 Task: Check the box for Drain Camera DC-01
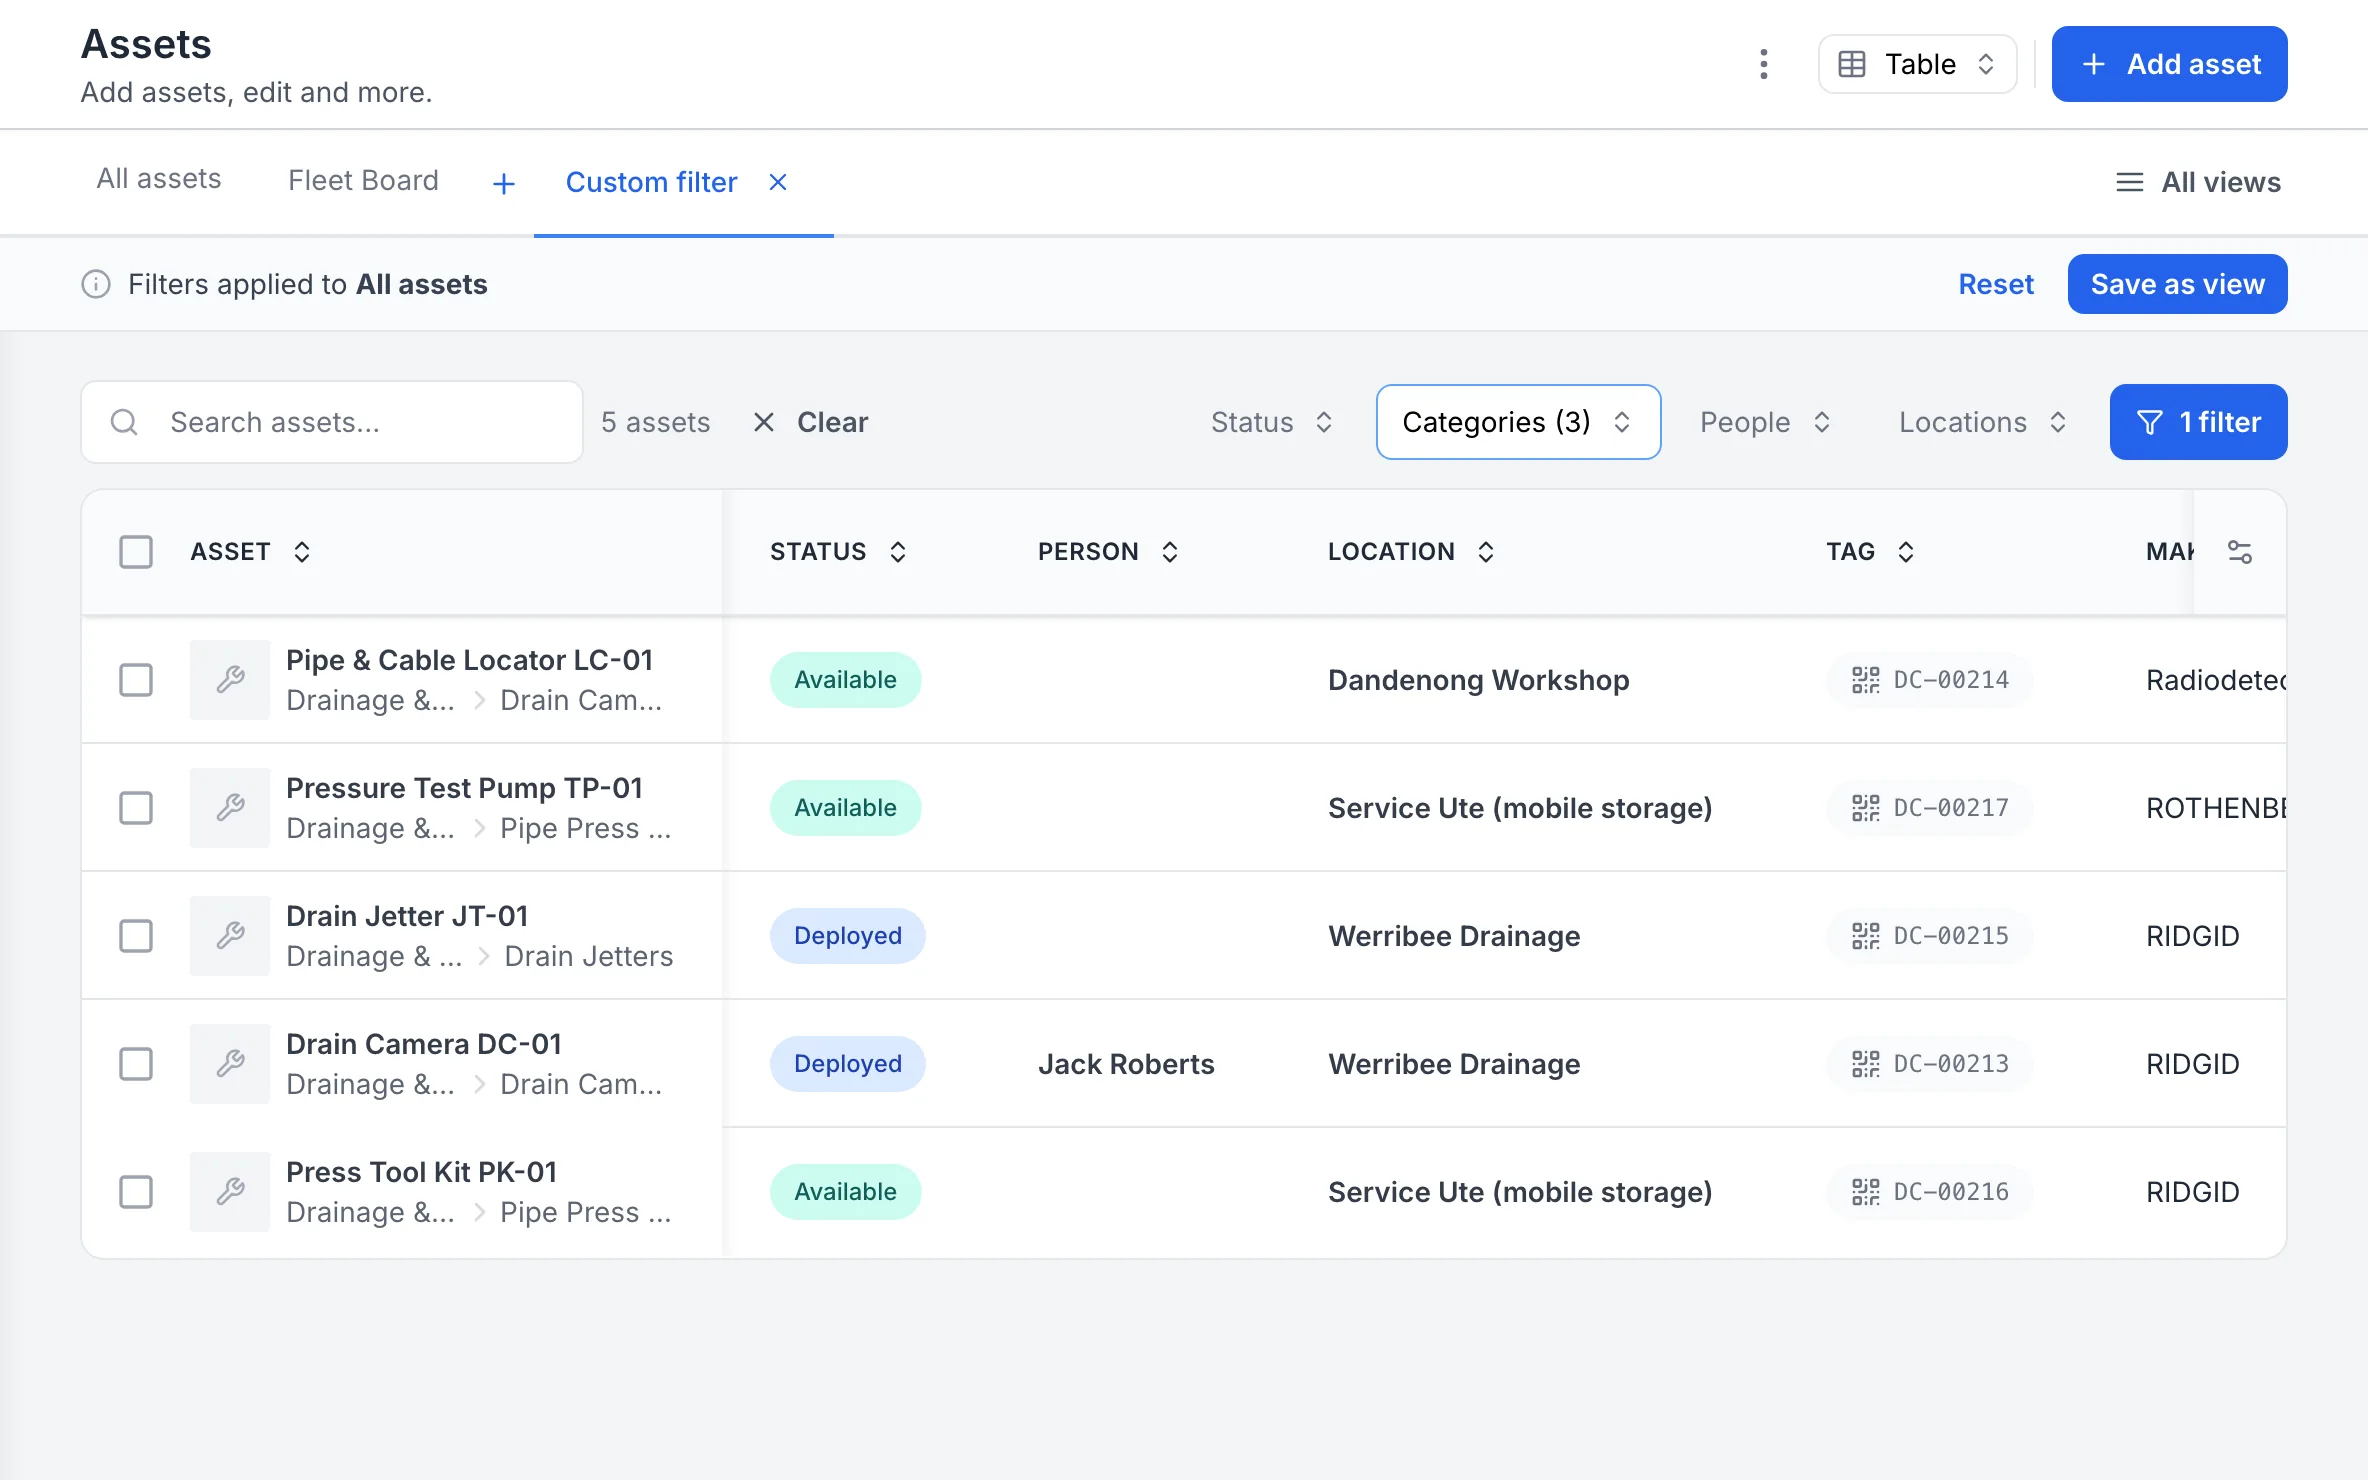pyautogui.click(x=136, y=1064)
